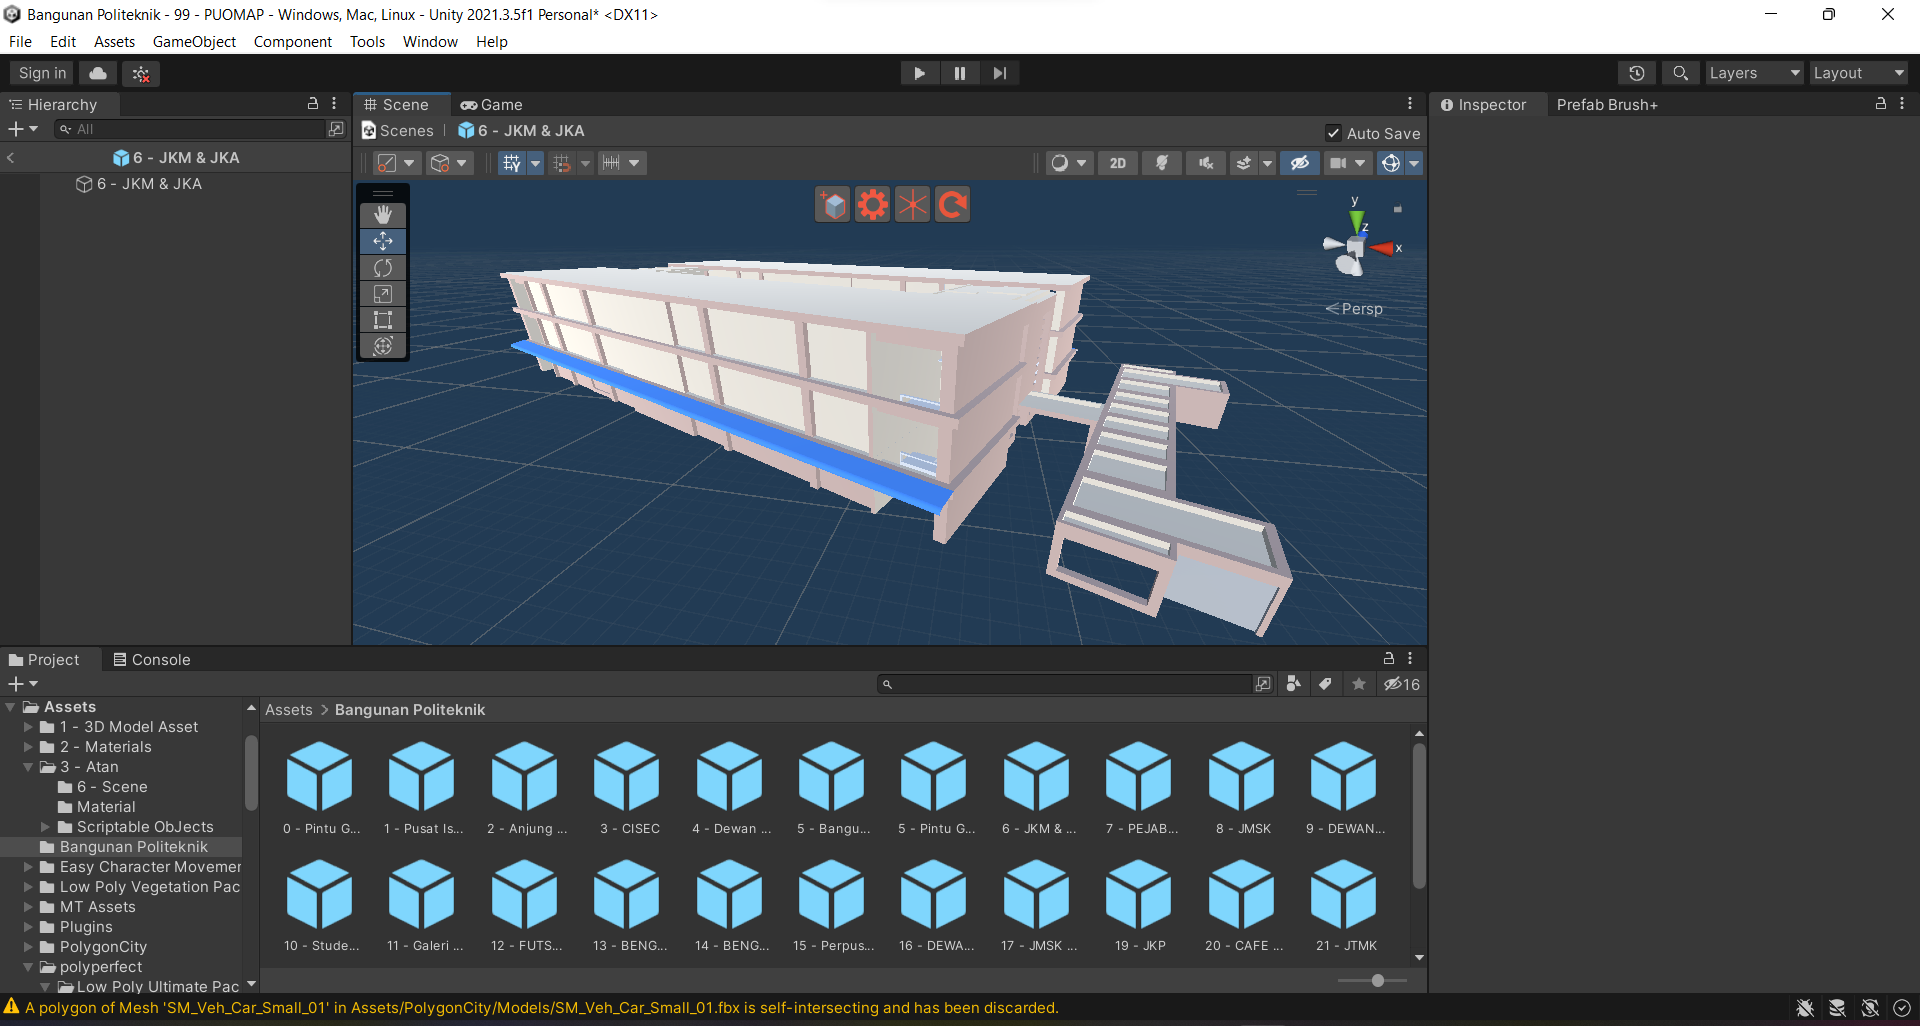Open the GameObject menu
Image resolution: width=1920 pixels, height=1026 pixels.
tap(194, 42)
